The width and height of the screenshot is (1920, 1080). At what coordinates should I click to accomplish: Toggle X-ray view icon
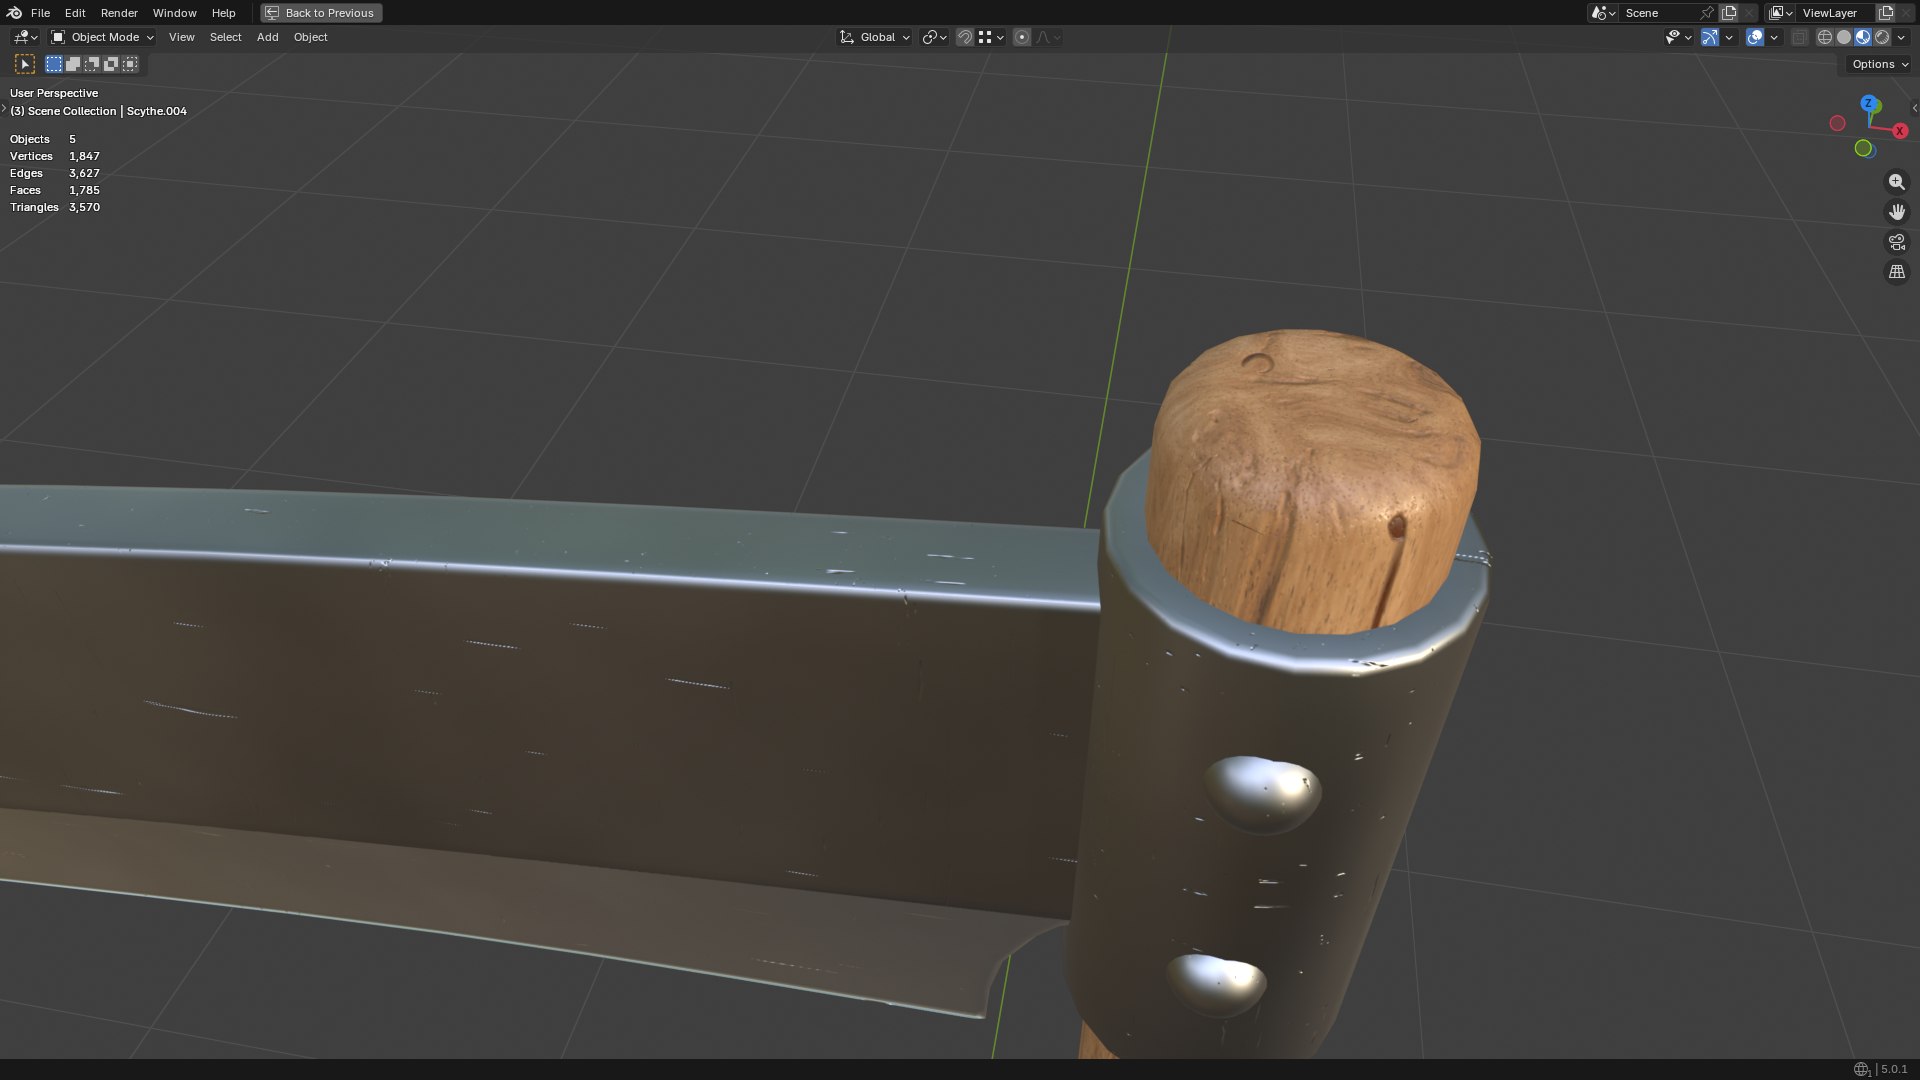1799,37
